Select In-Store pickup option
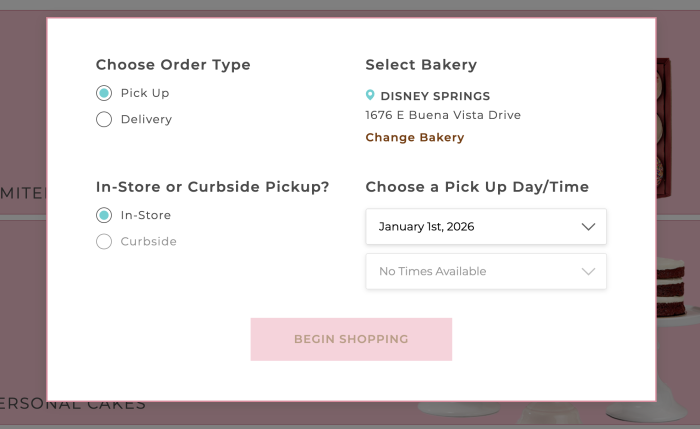 point(104,215)
